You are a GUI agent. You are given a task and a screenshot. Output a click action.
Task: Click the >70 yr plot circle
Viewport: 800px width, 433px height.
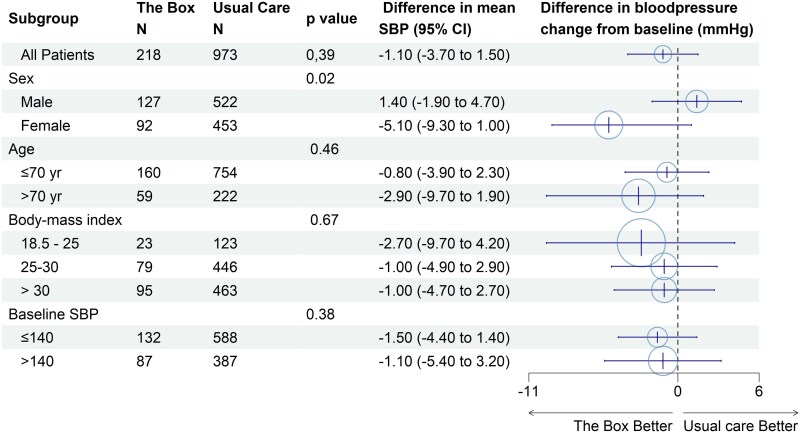click(x=638, y=196)
